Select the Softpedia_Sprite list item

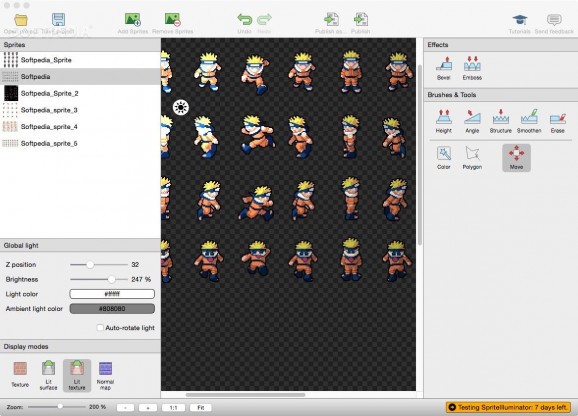coord(80,60)
